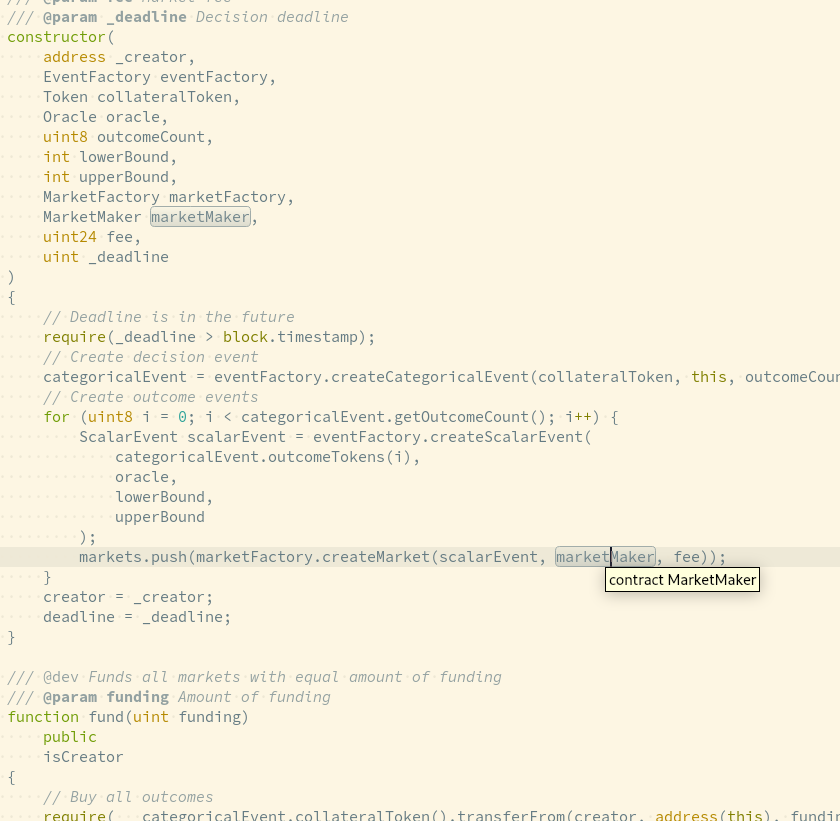Click 'uint8' before outcomeCount parameter
The width and height of the screenshot is (840, 821).
click(x=65, y=137)
